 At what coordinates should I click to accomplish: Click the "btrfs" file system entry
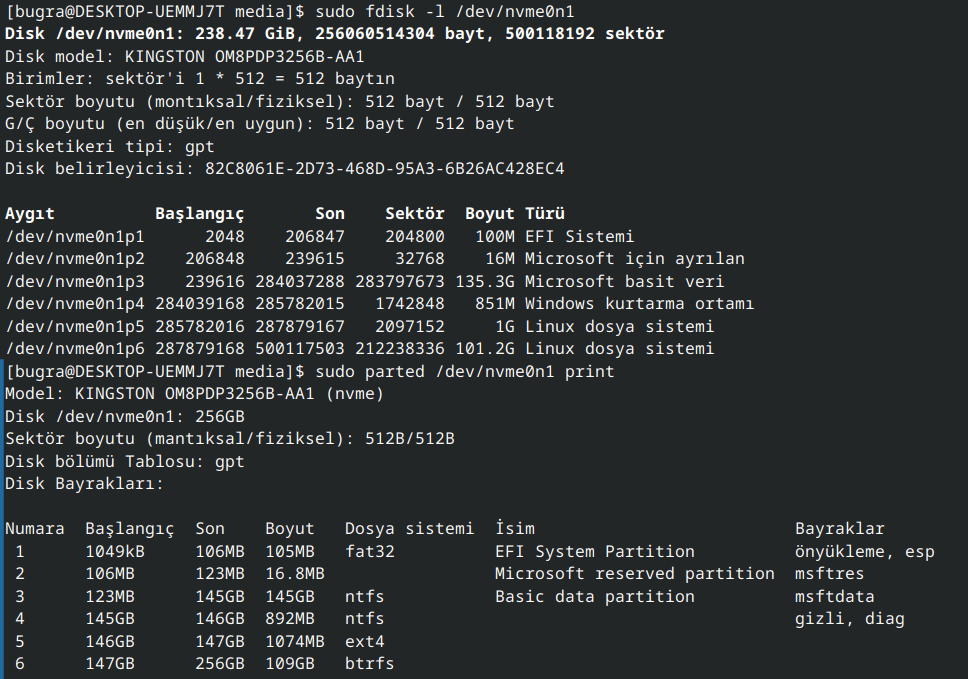[370, 664]
